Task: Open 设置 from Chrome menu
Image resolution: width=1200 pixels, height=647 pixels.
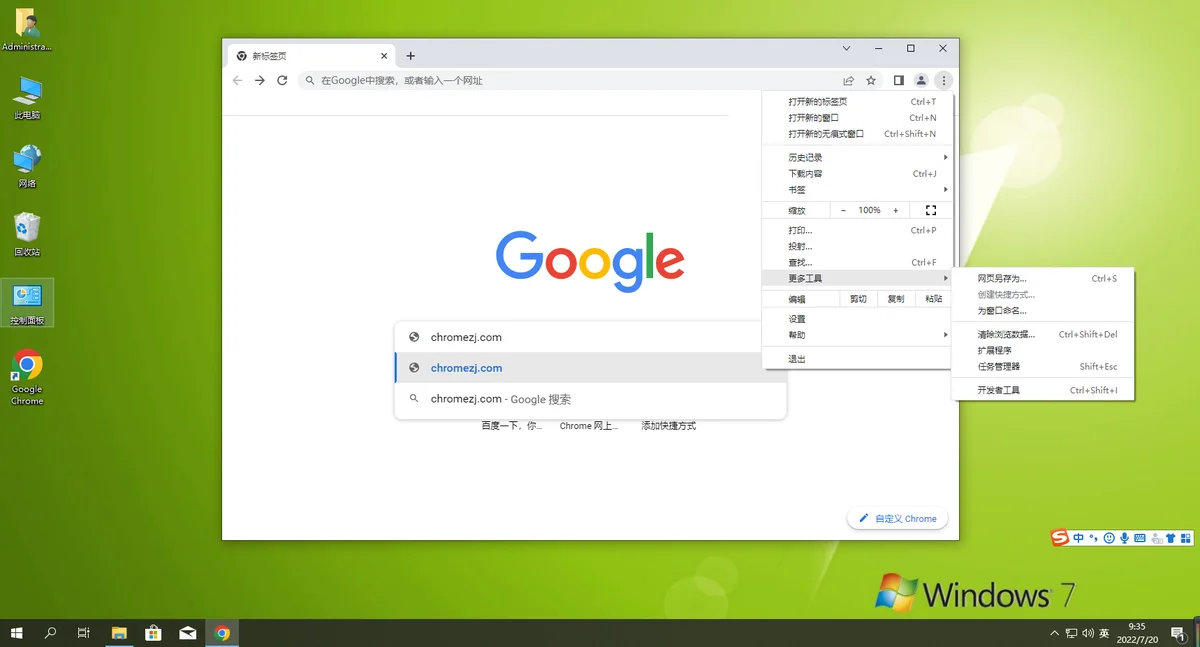Action: (797, 318)
